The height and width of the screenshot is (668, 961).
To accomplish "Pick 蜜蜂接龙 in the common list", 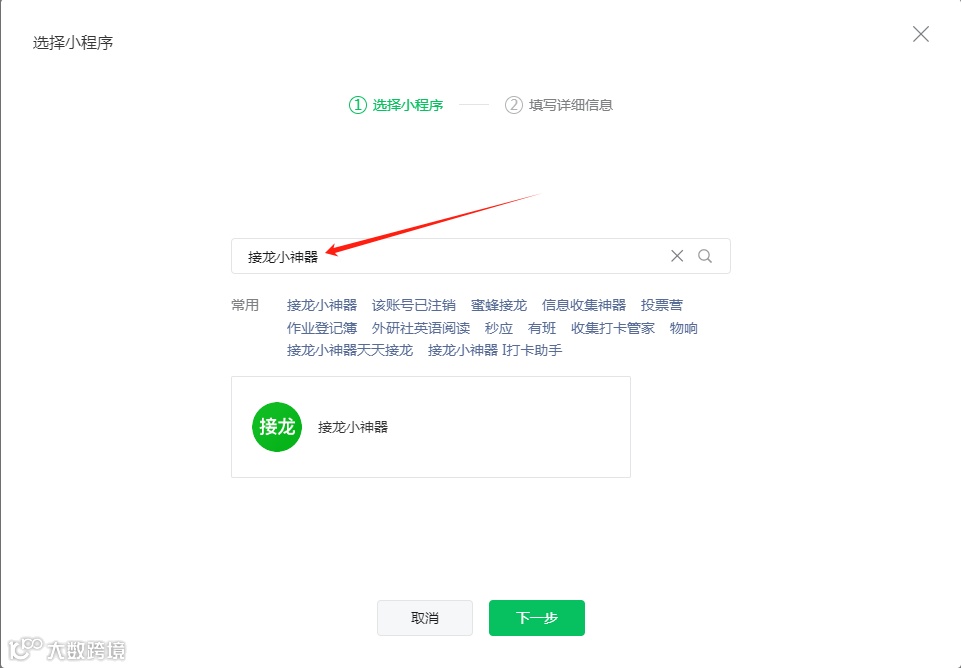I will coord(499,305).
